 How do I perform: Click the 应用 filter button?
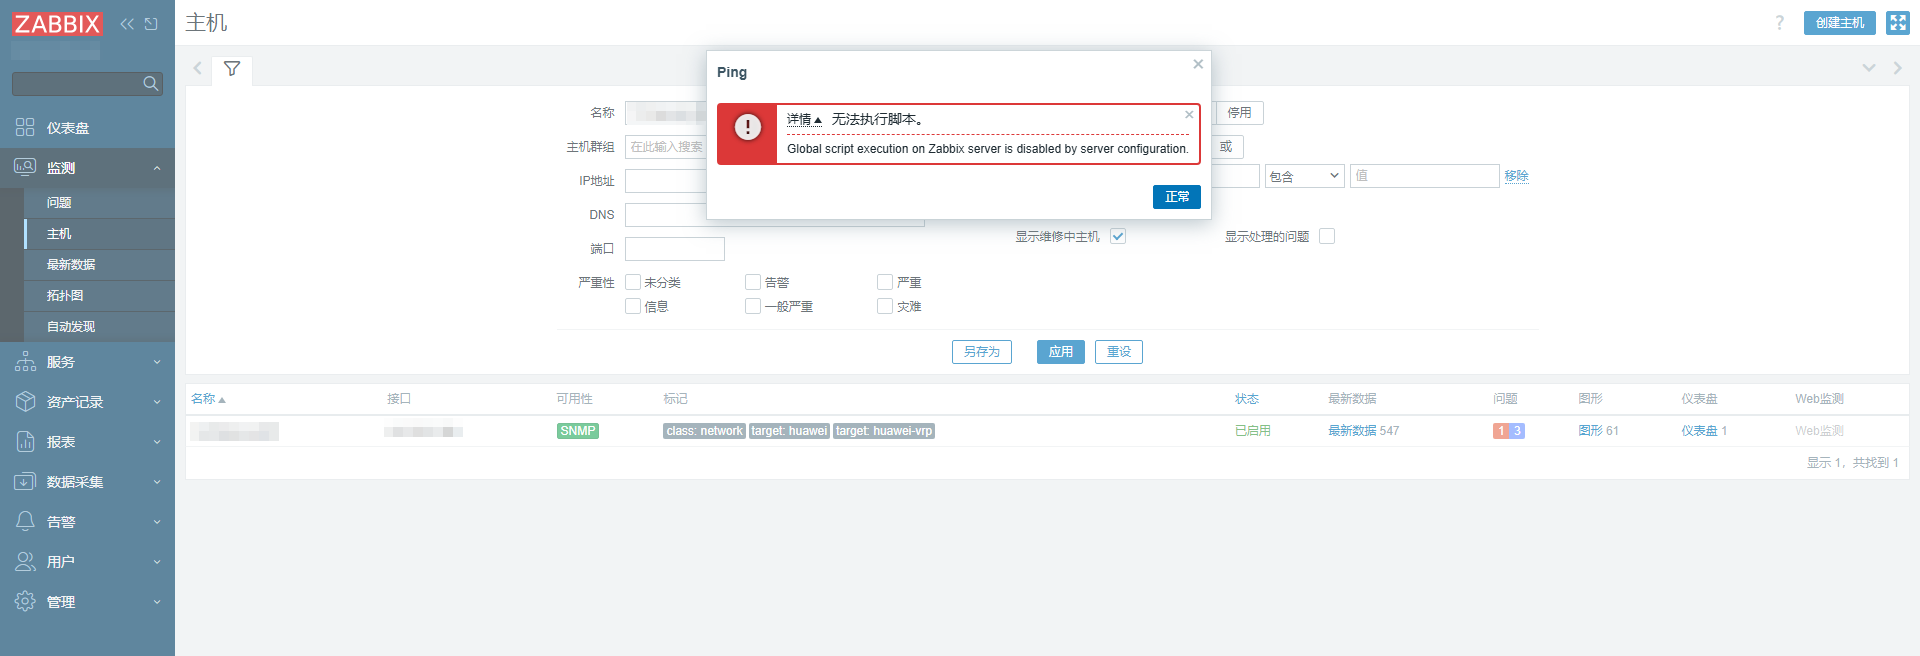[1060, 352]
